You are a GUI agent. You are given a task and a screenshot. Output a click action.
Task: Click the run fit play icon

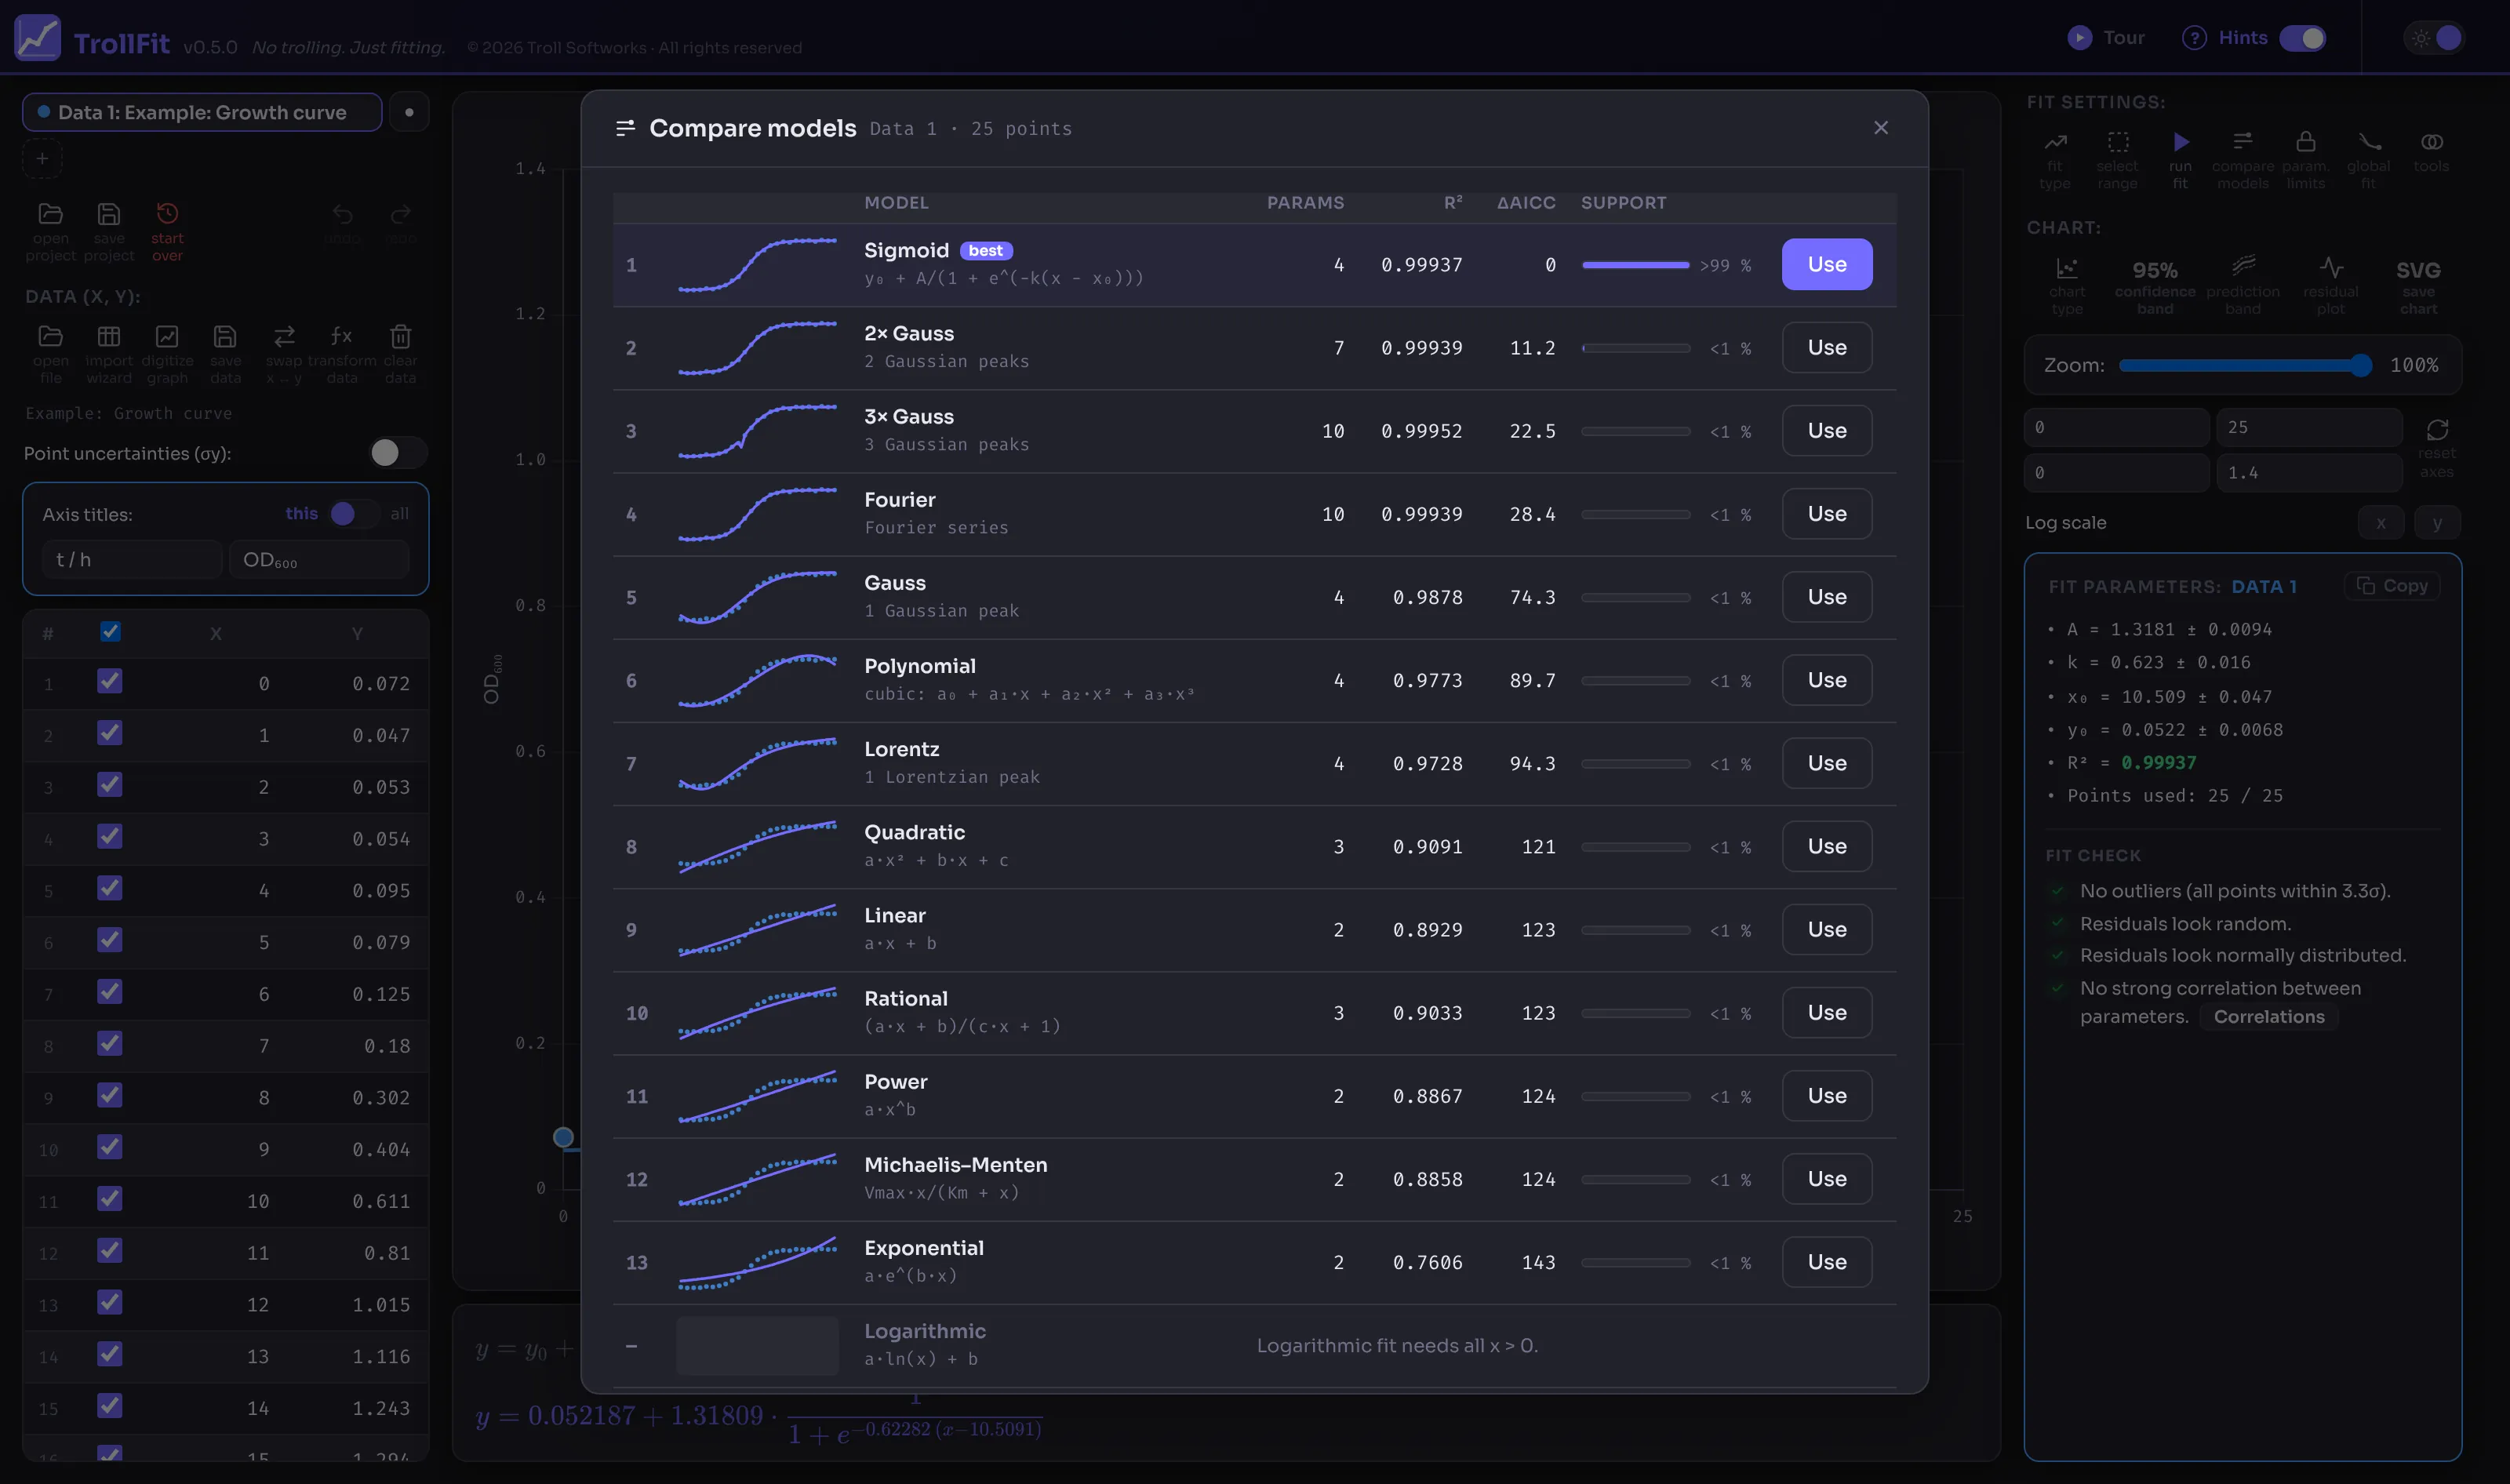click(x=2181, y=142)
